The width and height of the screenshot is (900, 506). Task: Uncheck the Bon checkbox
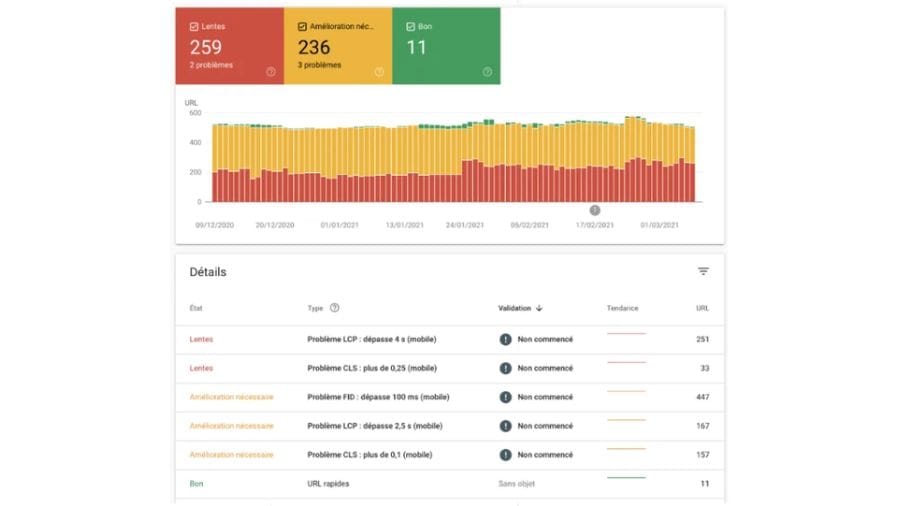(410, 26)
